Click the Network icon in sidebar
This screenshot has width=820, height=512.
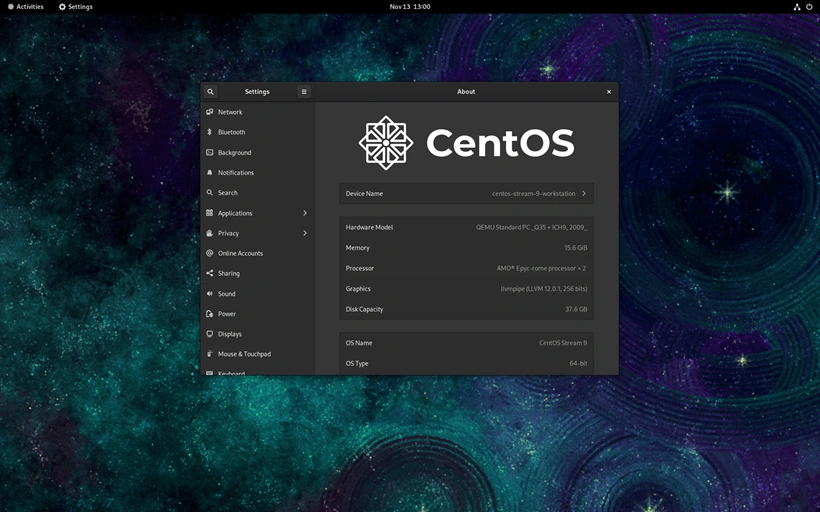(209, 112)
